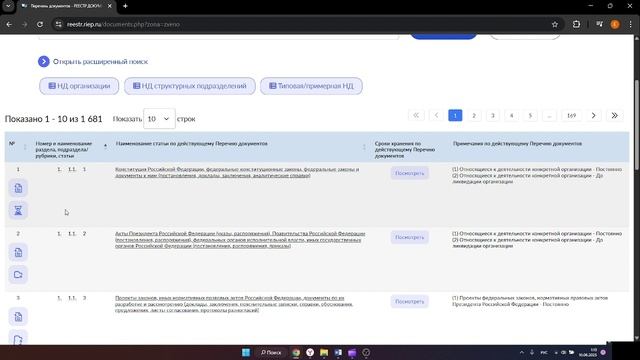This screenshot has height=360, width=640.
Task: Click the Показано 1 - 10 из 1 681 text
Action: 53,119
